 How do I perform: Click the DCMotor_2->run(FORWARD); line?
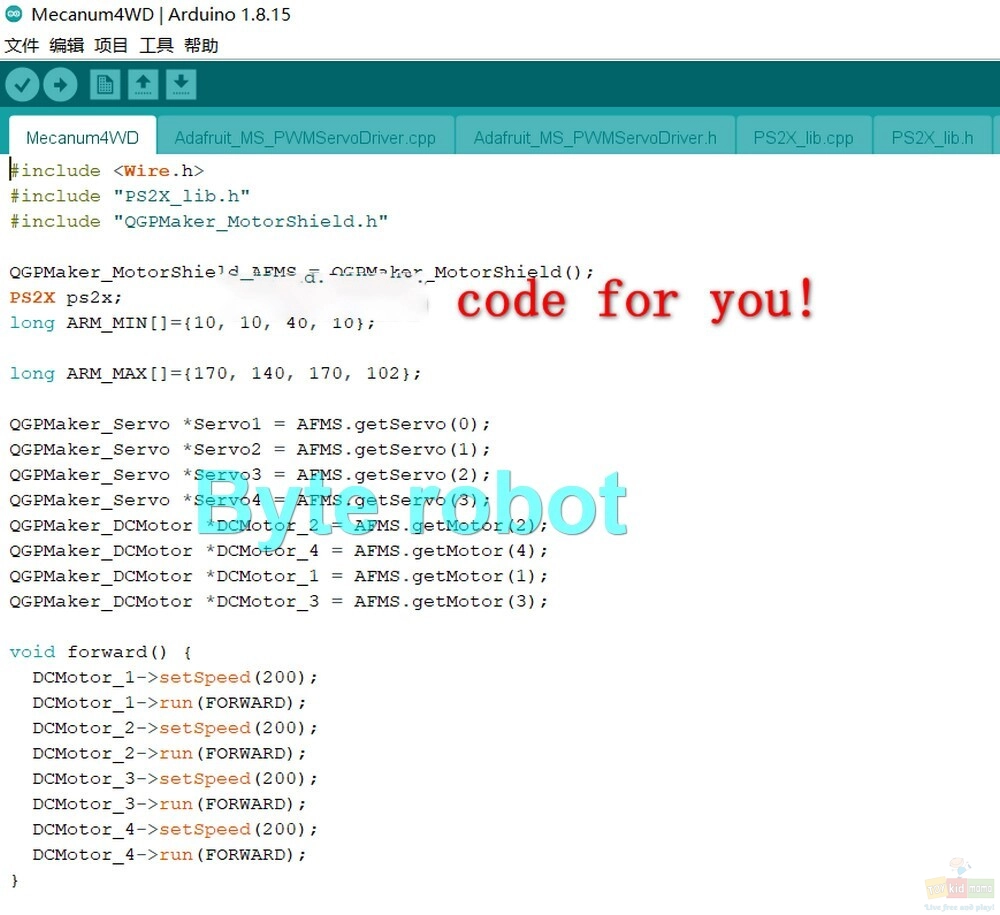tap(169, 753)
